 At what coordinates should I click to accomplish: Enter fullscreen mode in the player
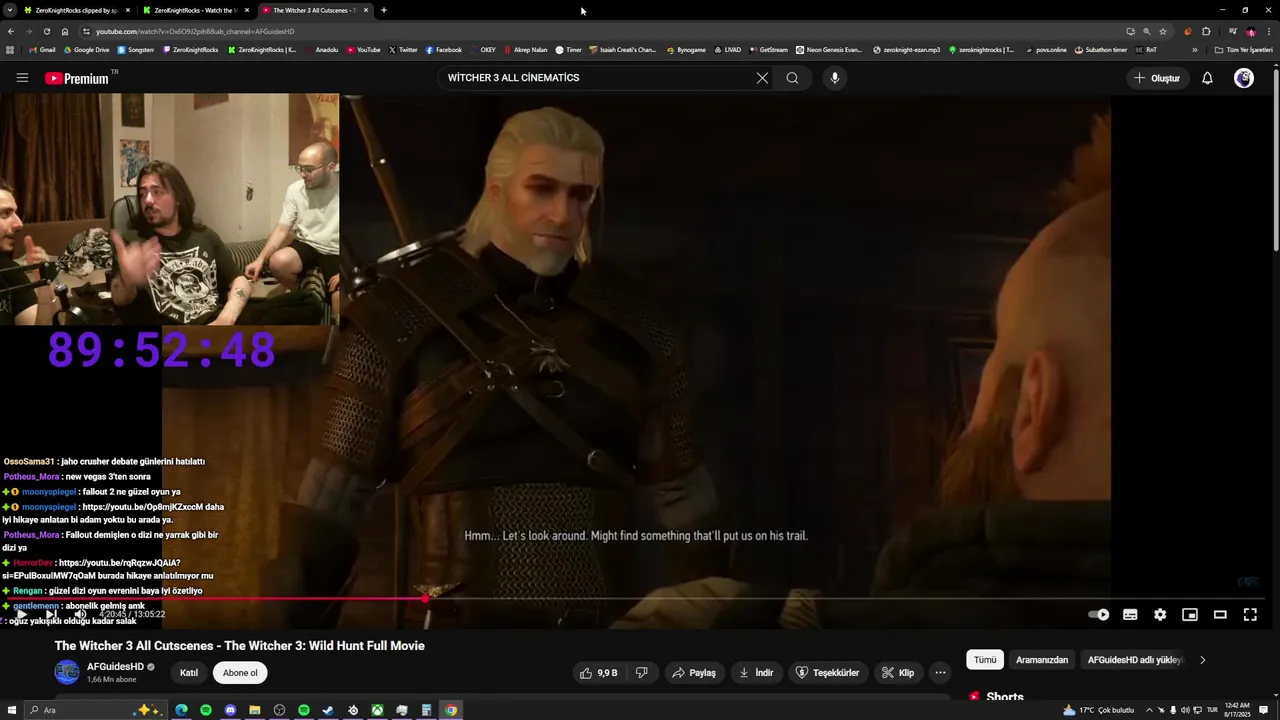click(1250, 615)
